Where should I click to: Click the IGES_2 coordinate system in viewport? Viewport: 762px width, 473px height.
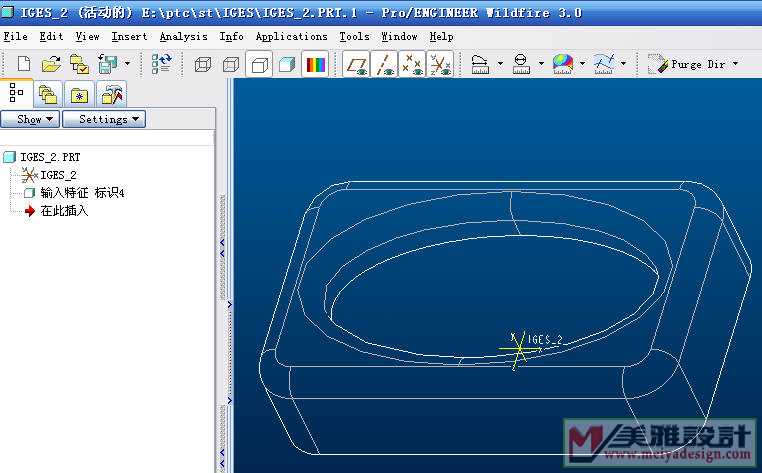click(x=520, y=349)
